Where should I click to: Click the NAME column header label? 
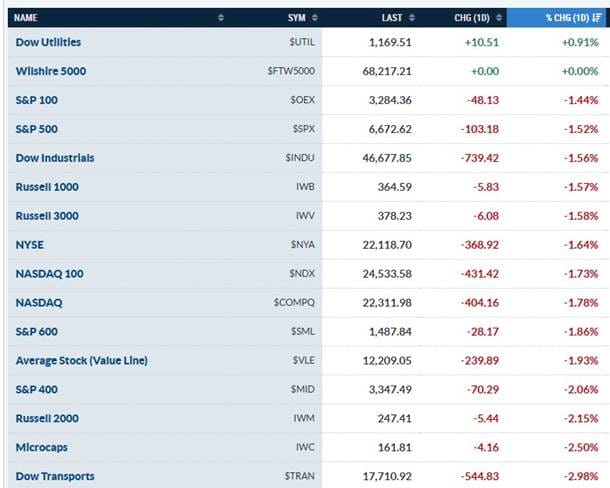click(x=26, y=18)
